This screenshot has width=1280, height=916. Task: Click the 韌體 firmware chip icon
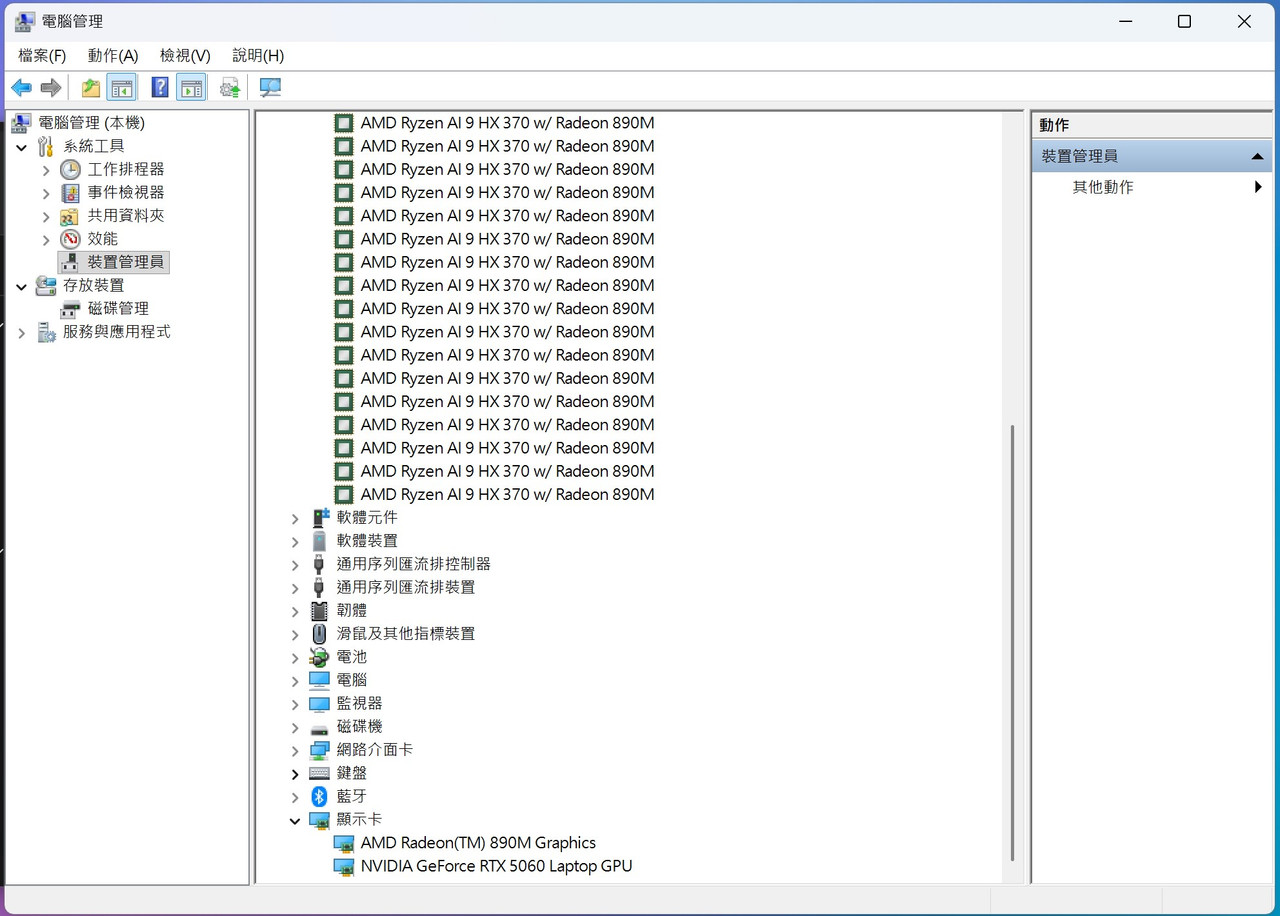[x=319, y=611]
